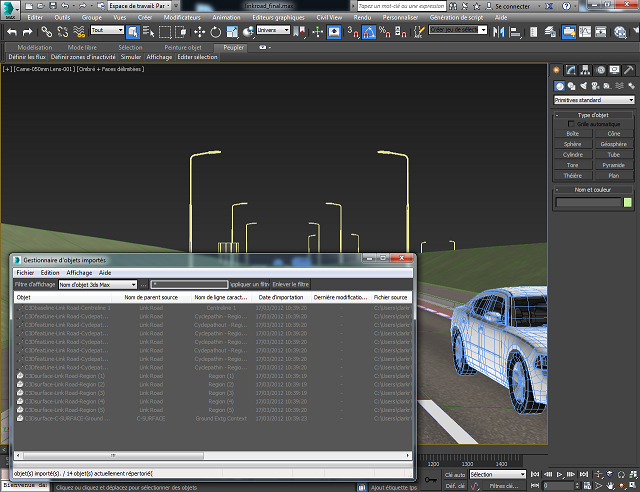Image resolution: width=640 pixels, height=492 pixels.
Task: Expand the Nom d'objet 3ds Max filter dropdown
Action: coord(98,285)
